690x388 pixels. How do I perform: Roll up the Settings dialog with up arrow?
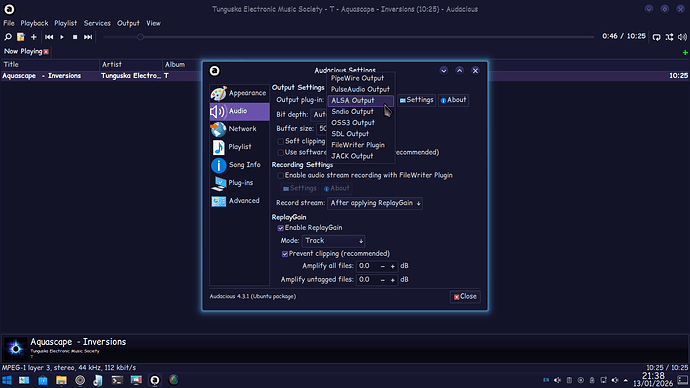pos(459,71)
